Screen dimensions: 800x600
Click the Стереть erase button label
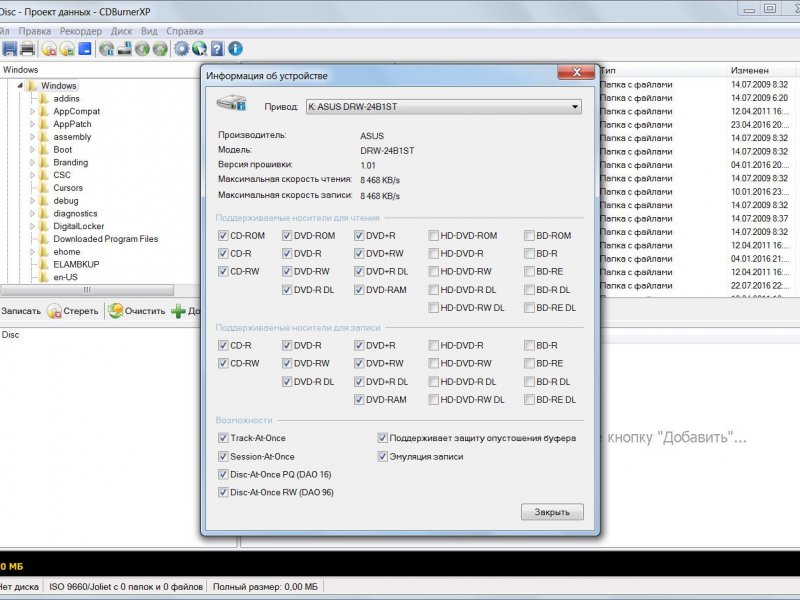click(81, 311)
